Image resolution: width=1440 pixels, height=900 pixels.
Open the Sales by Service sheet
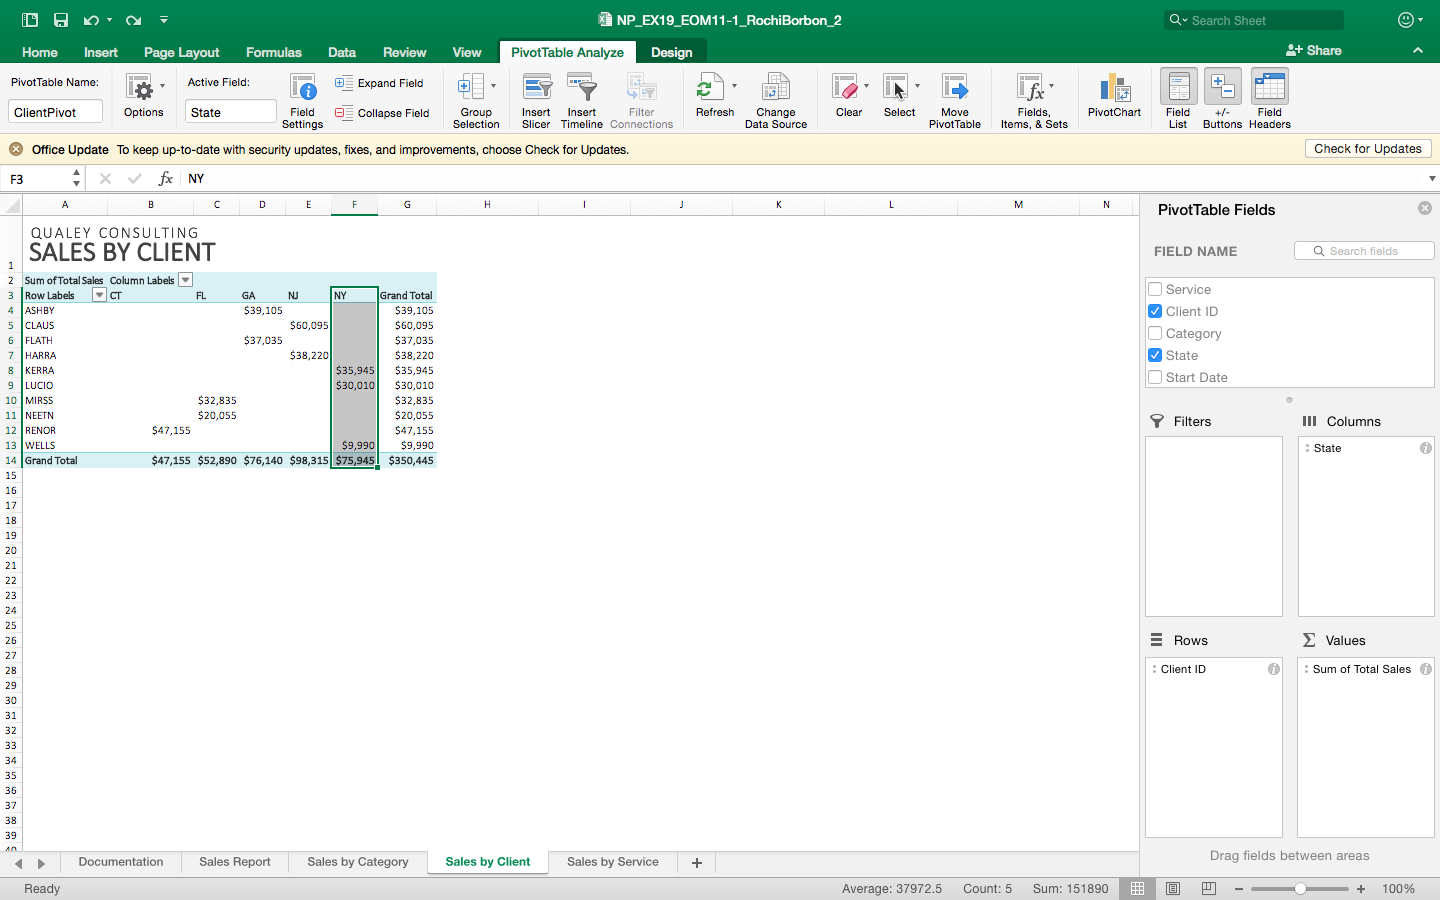[612, 861]
